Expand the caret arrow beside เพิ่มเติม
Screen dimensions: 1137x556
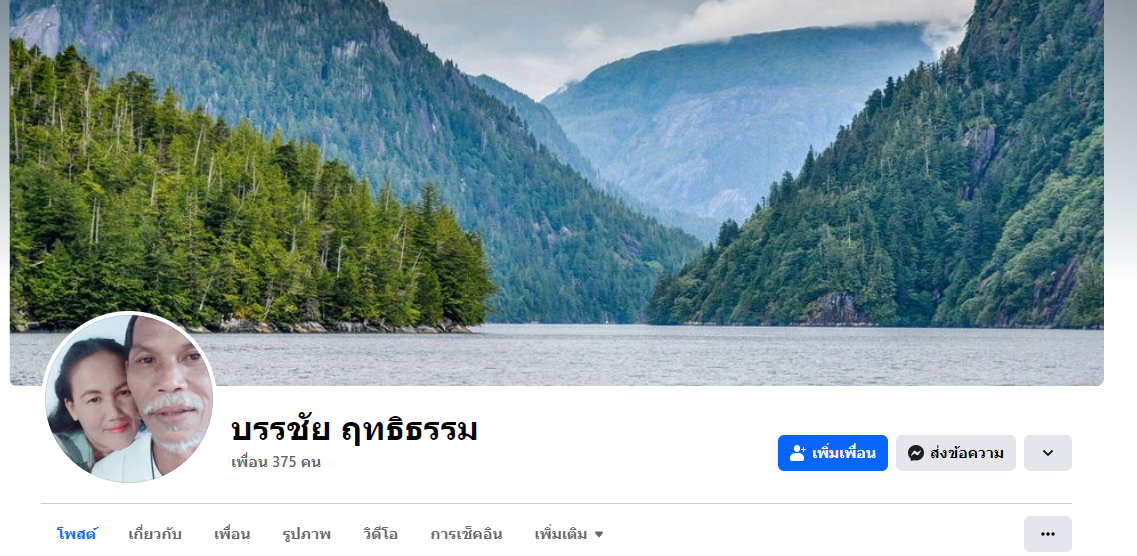coord(599,535)
